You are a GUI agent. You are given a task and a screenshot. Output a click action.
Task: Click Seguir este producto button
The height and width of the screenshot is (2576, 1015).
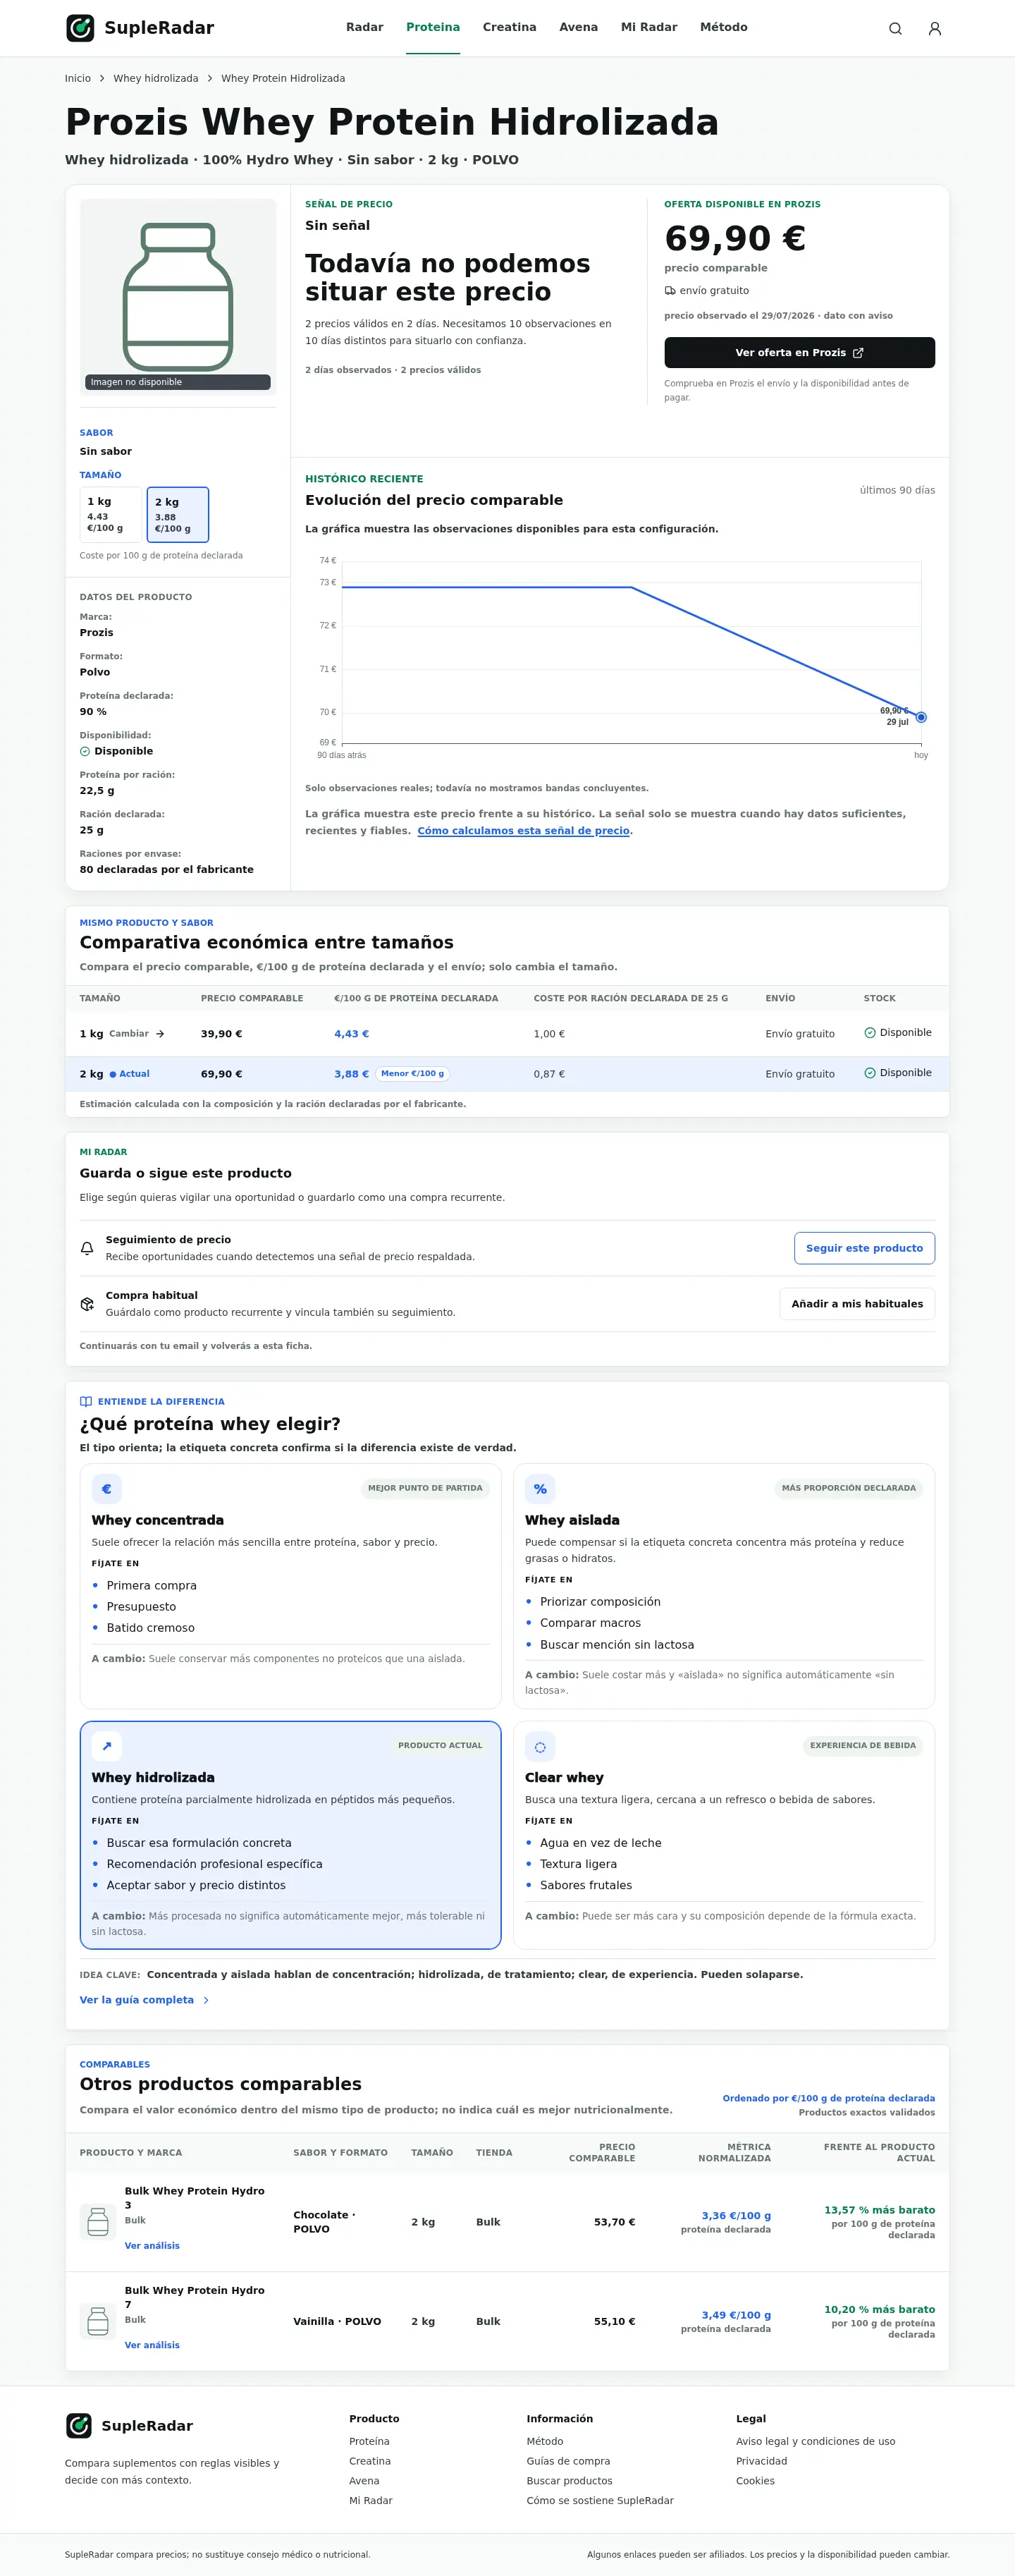(864, 1248)
